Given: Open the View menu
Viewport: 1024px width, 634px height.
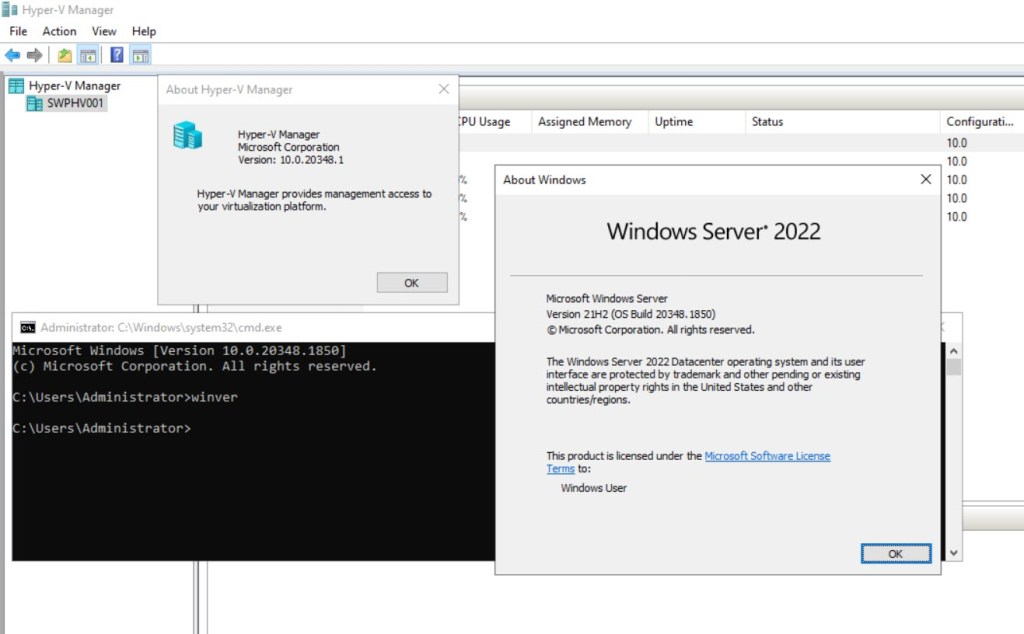Looking at the screenshot, I should pyautogui.click(x=104, y=31).
